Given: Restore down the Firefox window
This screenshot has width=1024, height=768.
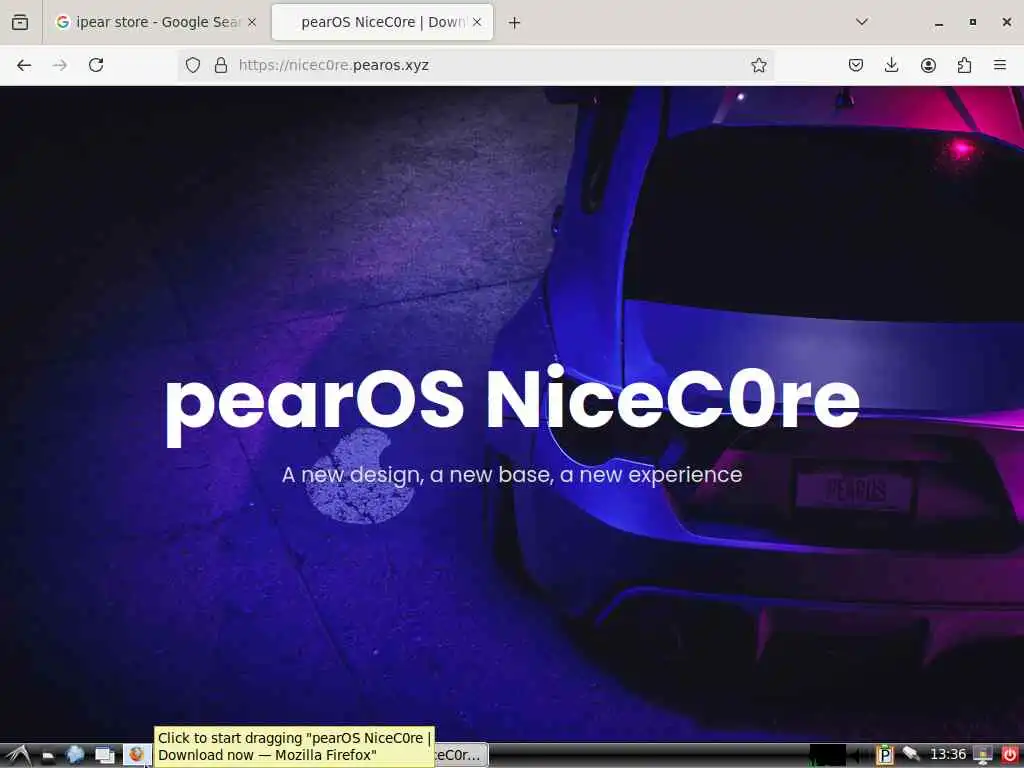Looking at the screenshot, I should pos(972,22).
